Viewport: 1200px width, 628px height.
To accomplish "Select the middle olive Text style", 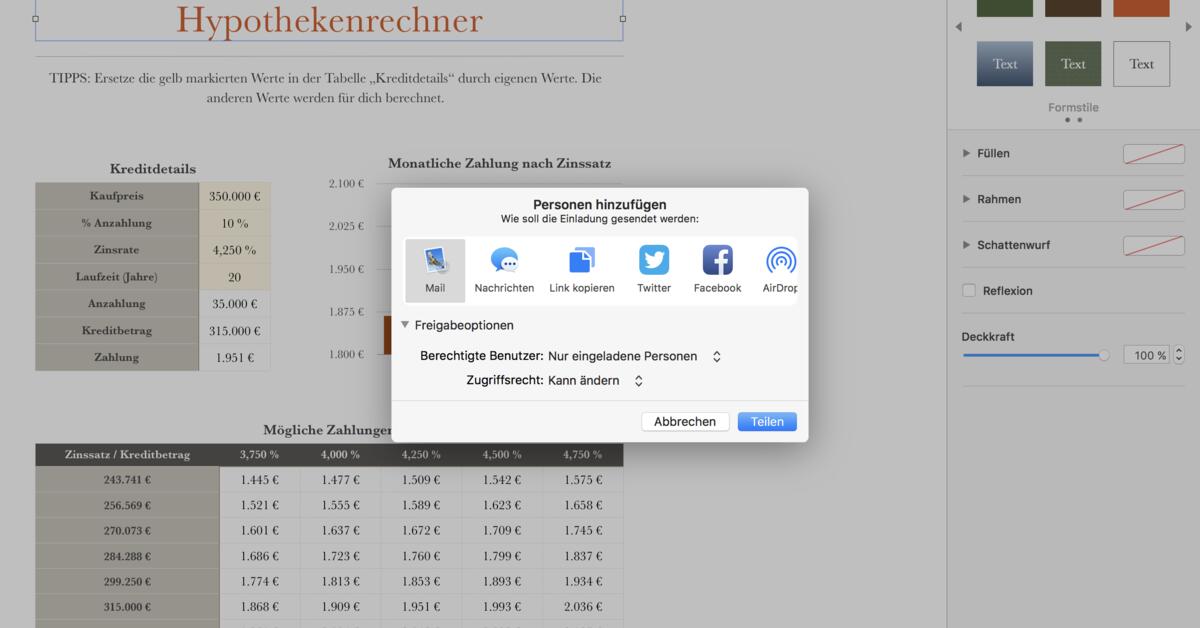I will tap(1072, 63).
